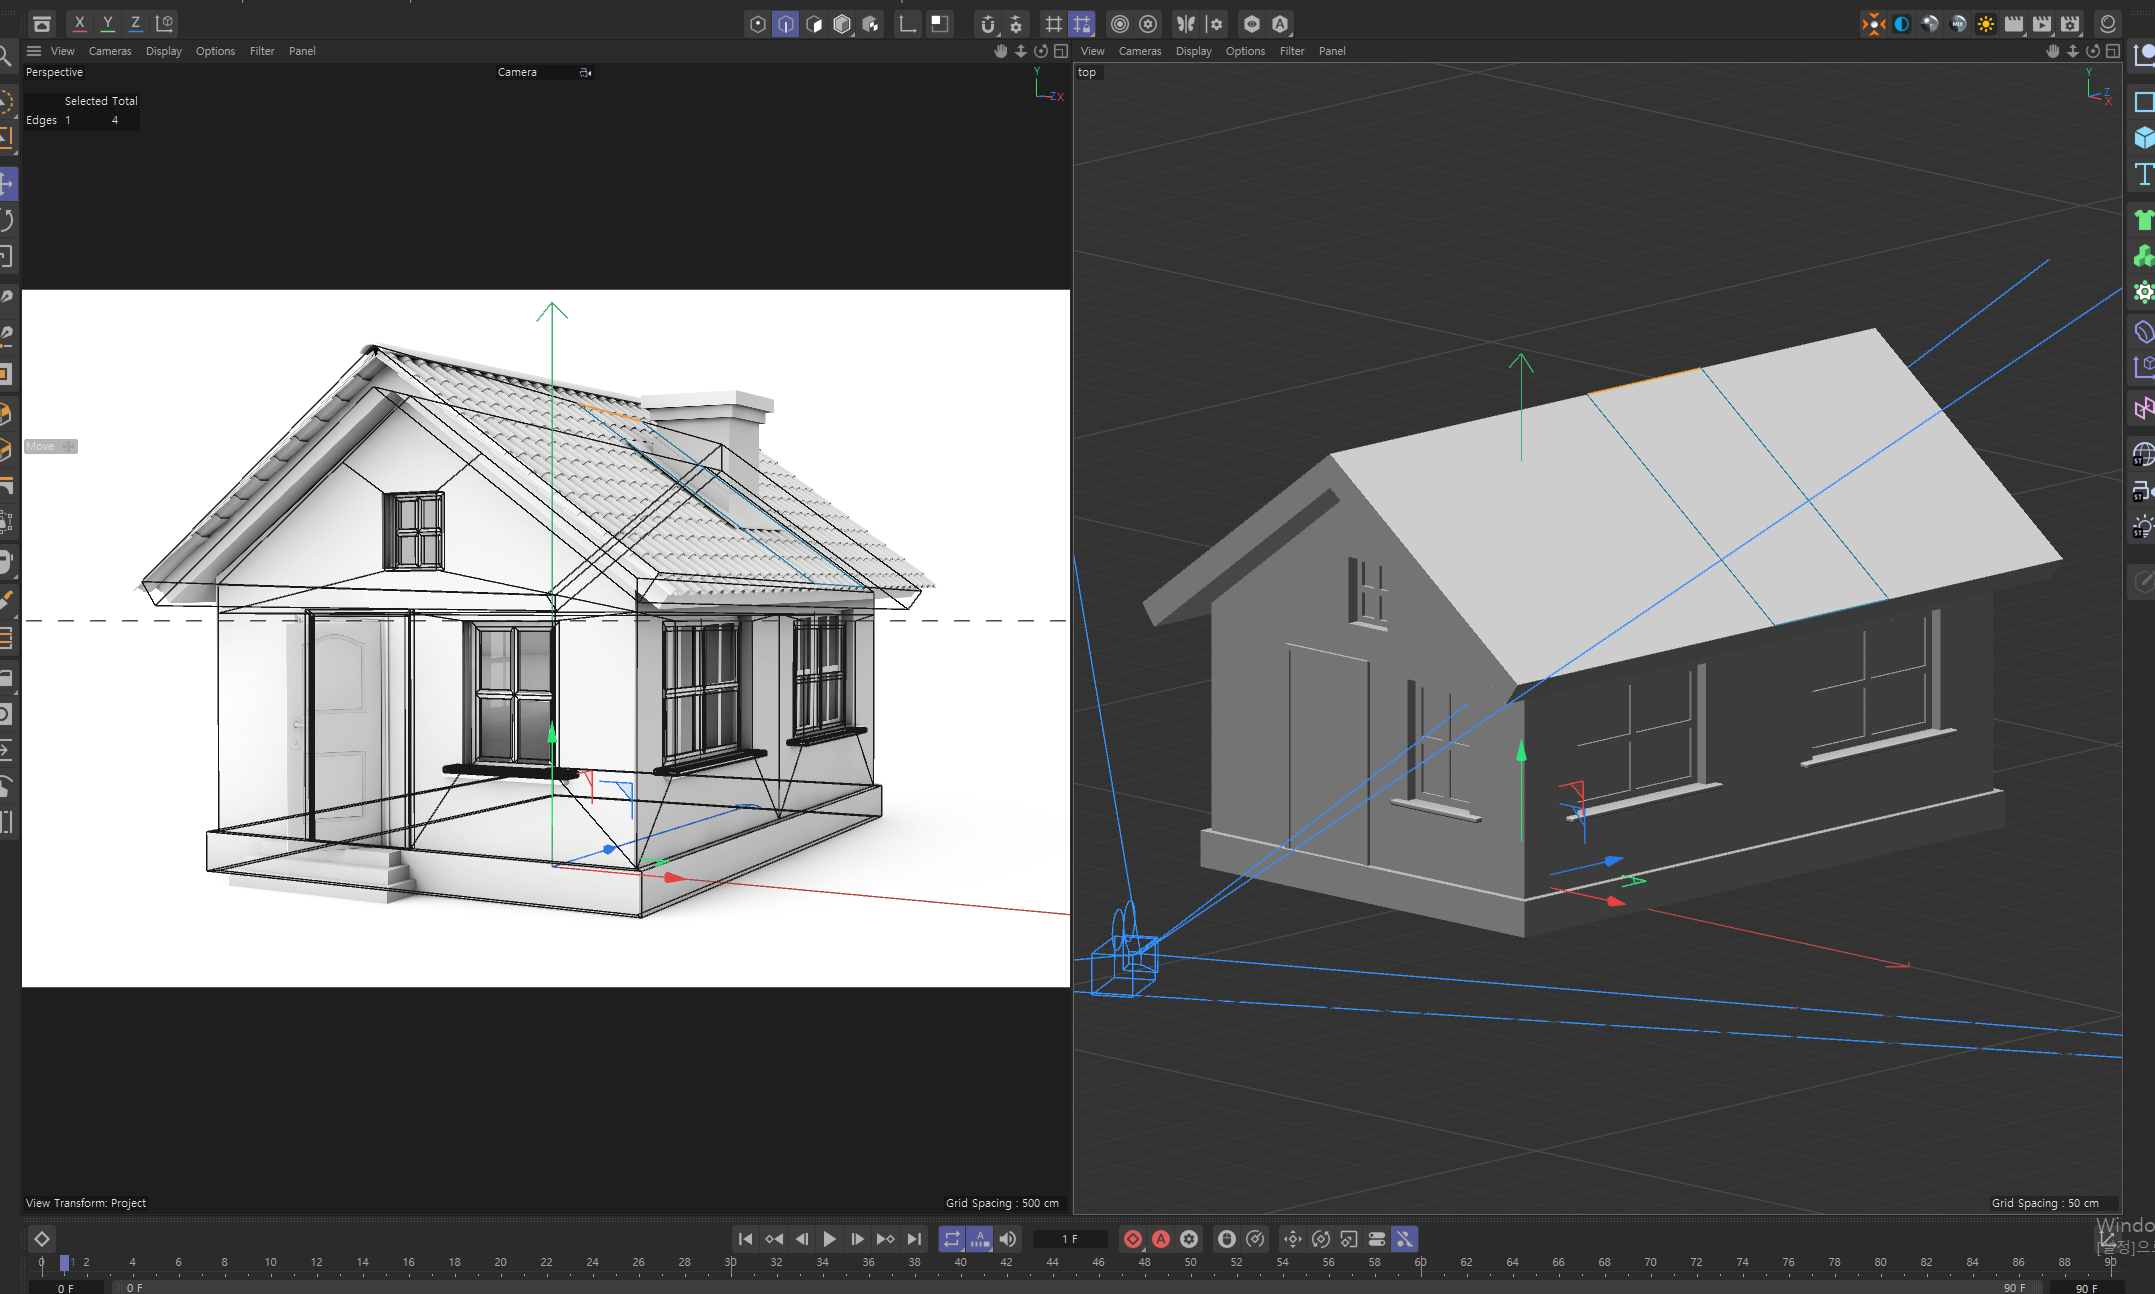Click the current frame field 1 F
The width and height of the screenshot is (2155, 1294).
click(x=1069, y=1239)
